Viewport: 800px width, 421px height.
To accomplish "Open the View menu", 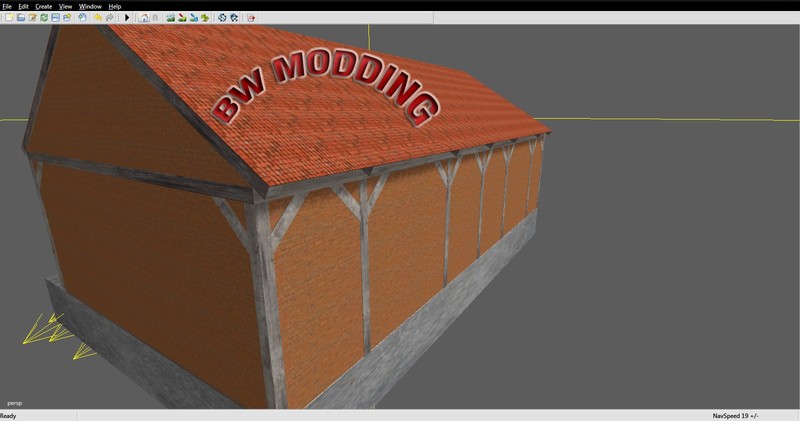I will tap(65, 6).
